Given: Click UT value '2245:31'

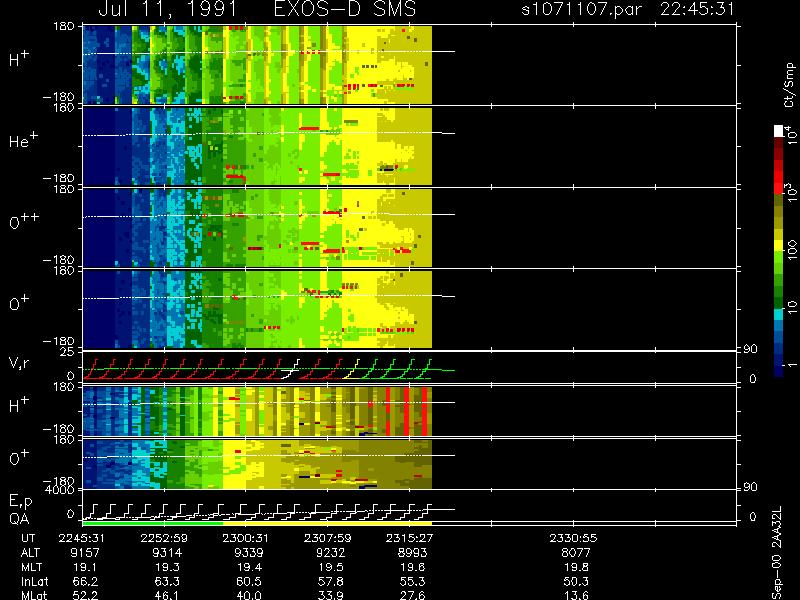Looking at the screenshot, I should point(82,538).
